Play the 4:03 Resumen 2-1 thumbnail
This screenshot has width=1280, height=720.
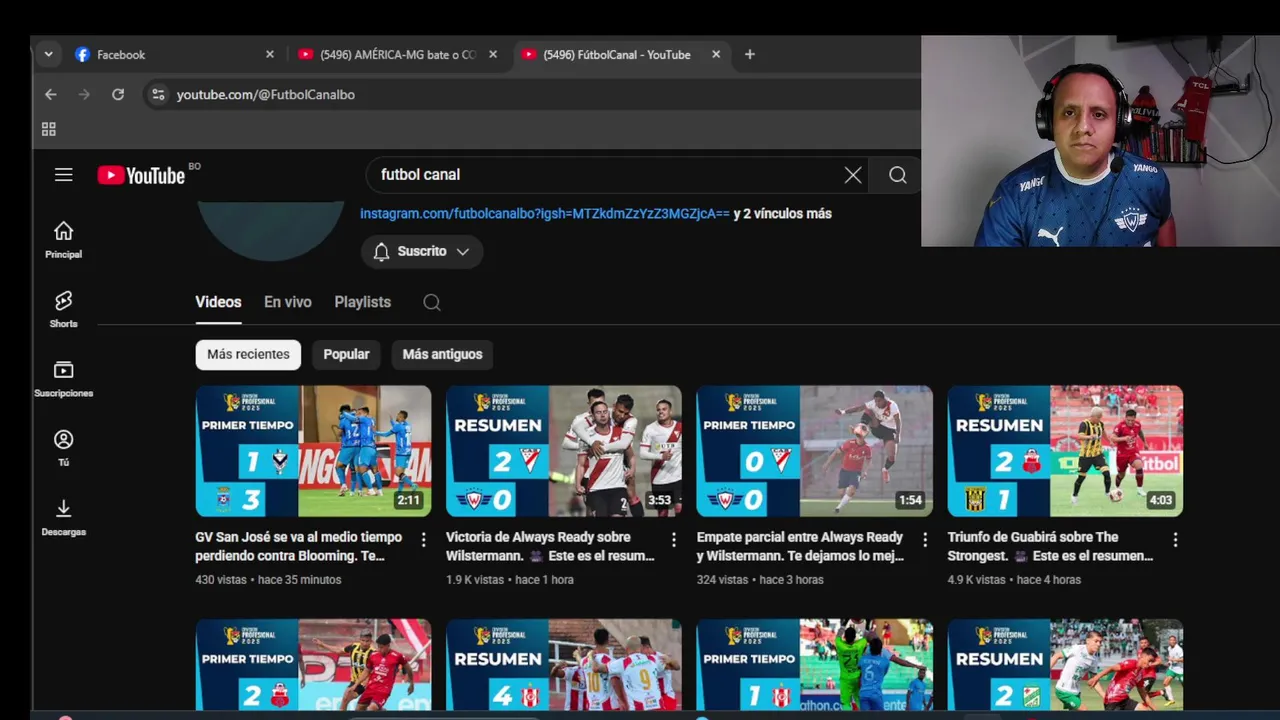[x=1065, y=451]
